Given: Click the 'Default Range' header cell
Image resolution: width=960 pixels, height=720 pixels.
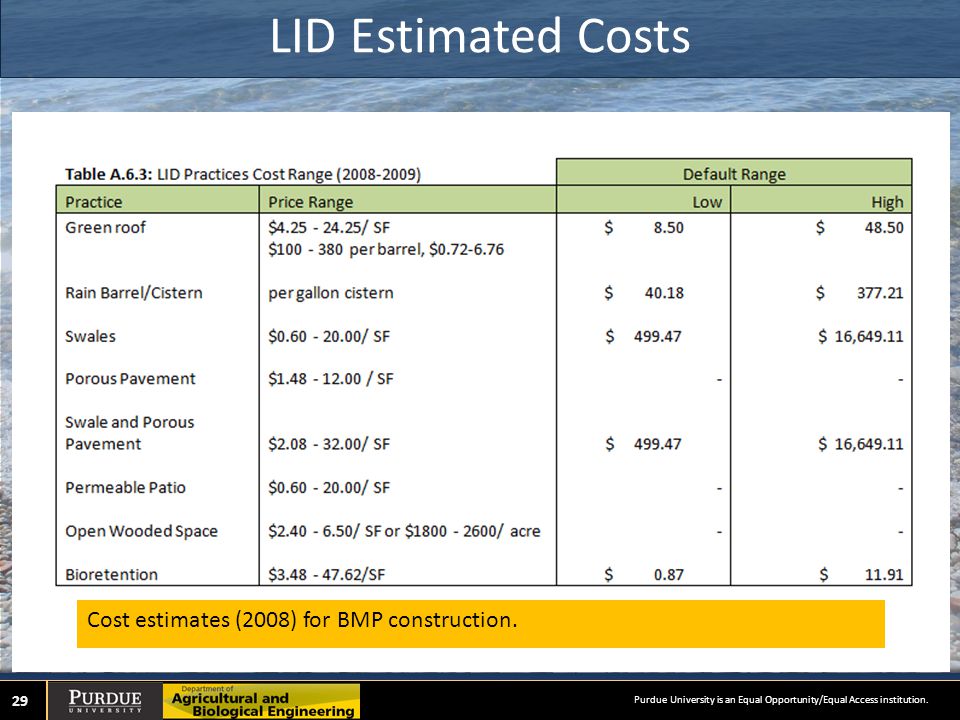Looking at the screenshot, I should [734, 172].
